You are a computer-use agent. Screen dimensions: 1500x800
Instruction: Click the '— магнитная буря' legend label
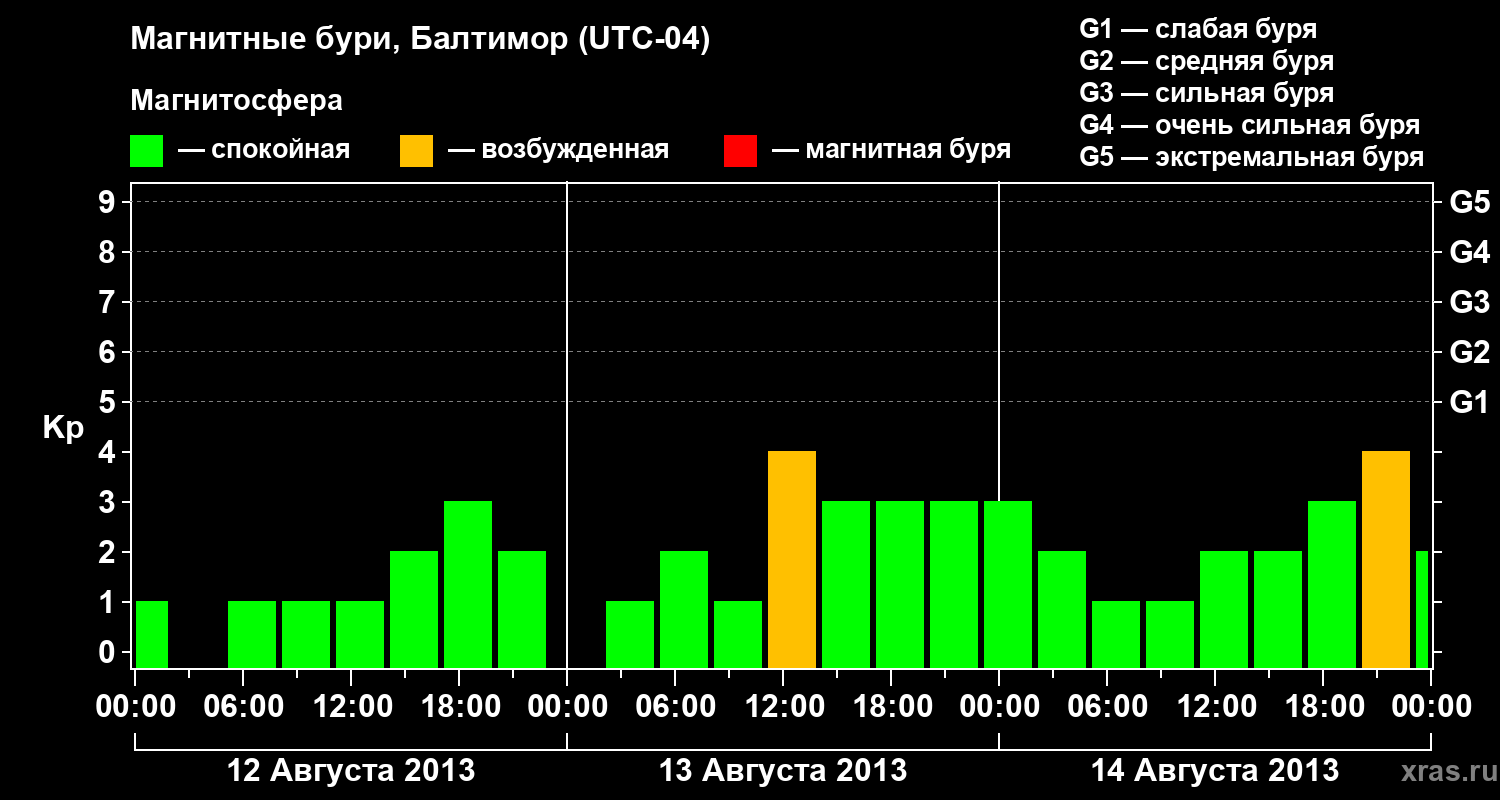coord(892,150)
